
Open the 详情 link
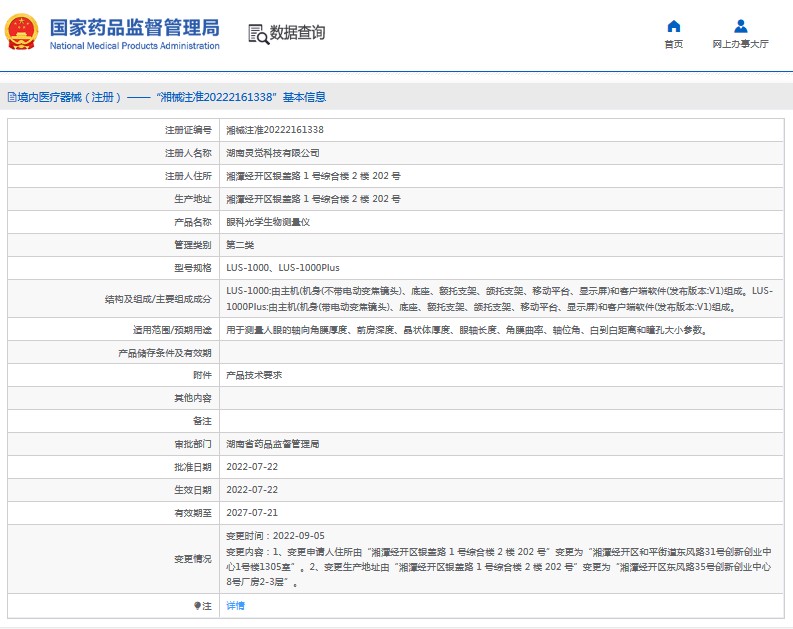pos(235,606)
